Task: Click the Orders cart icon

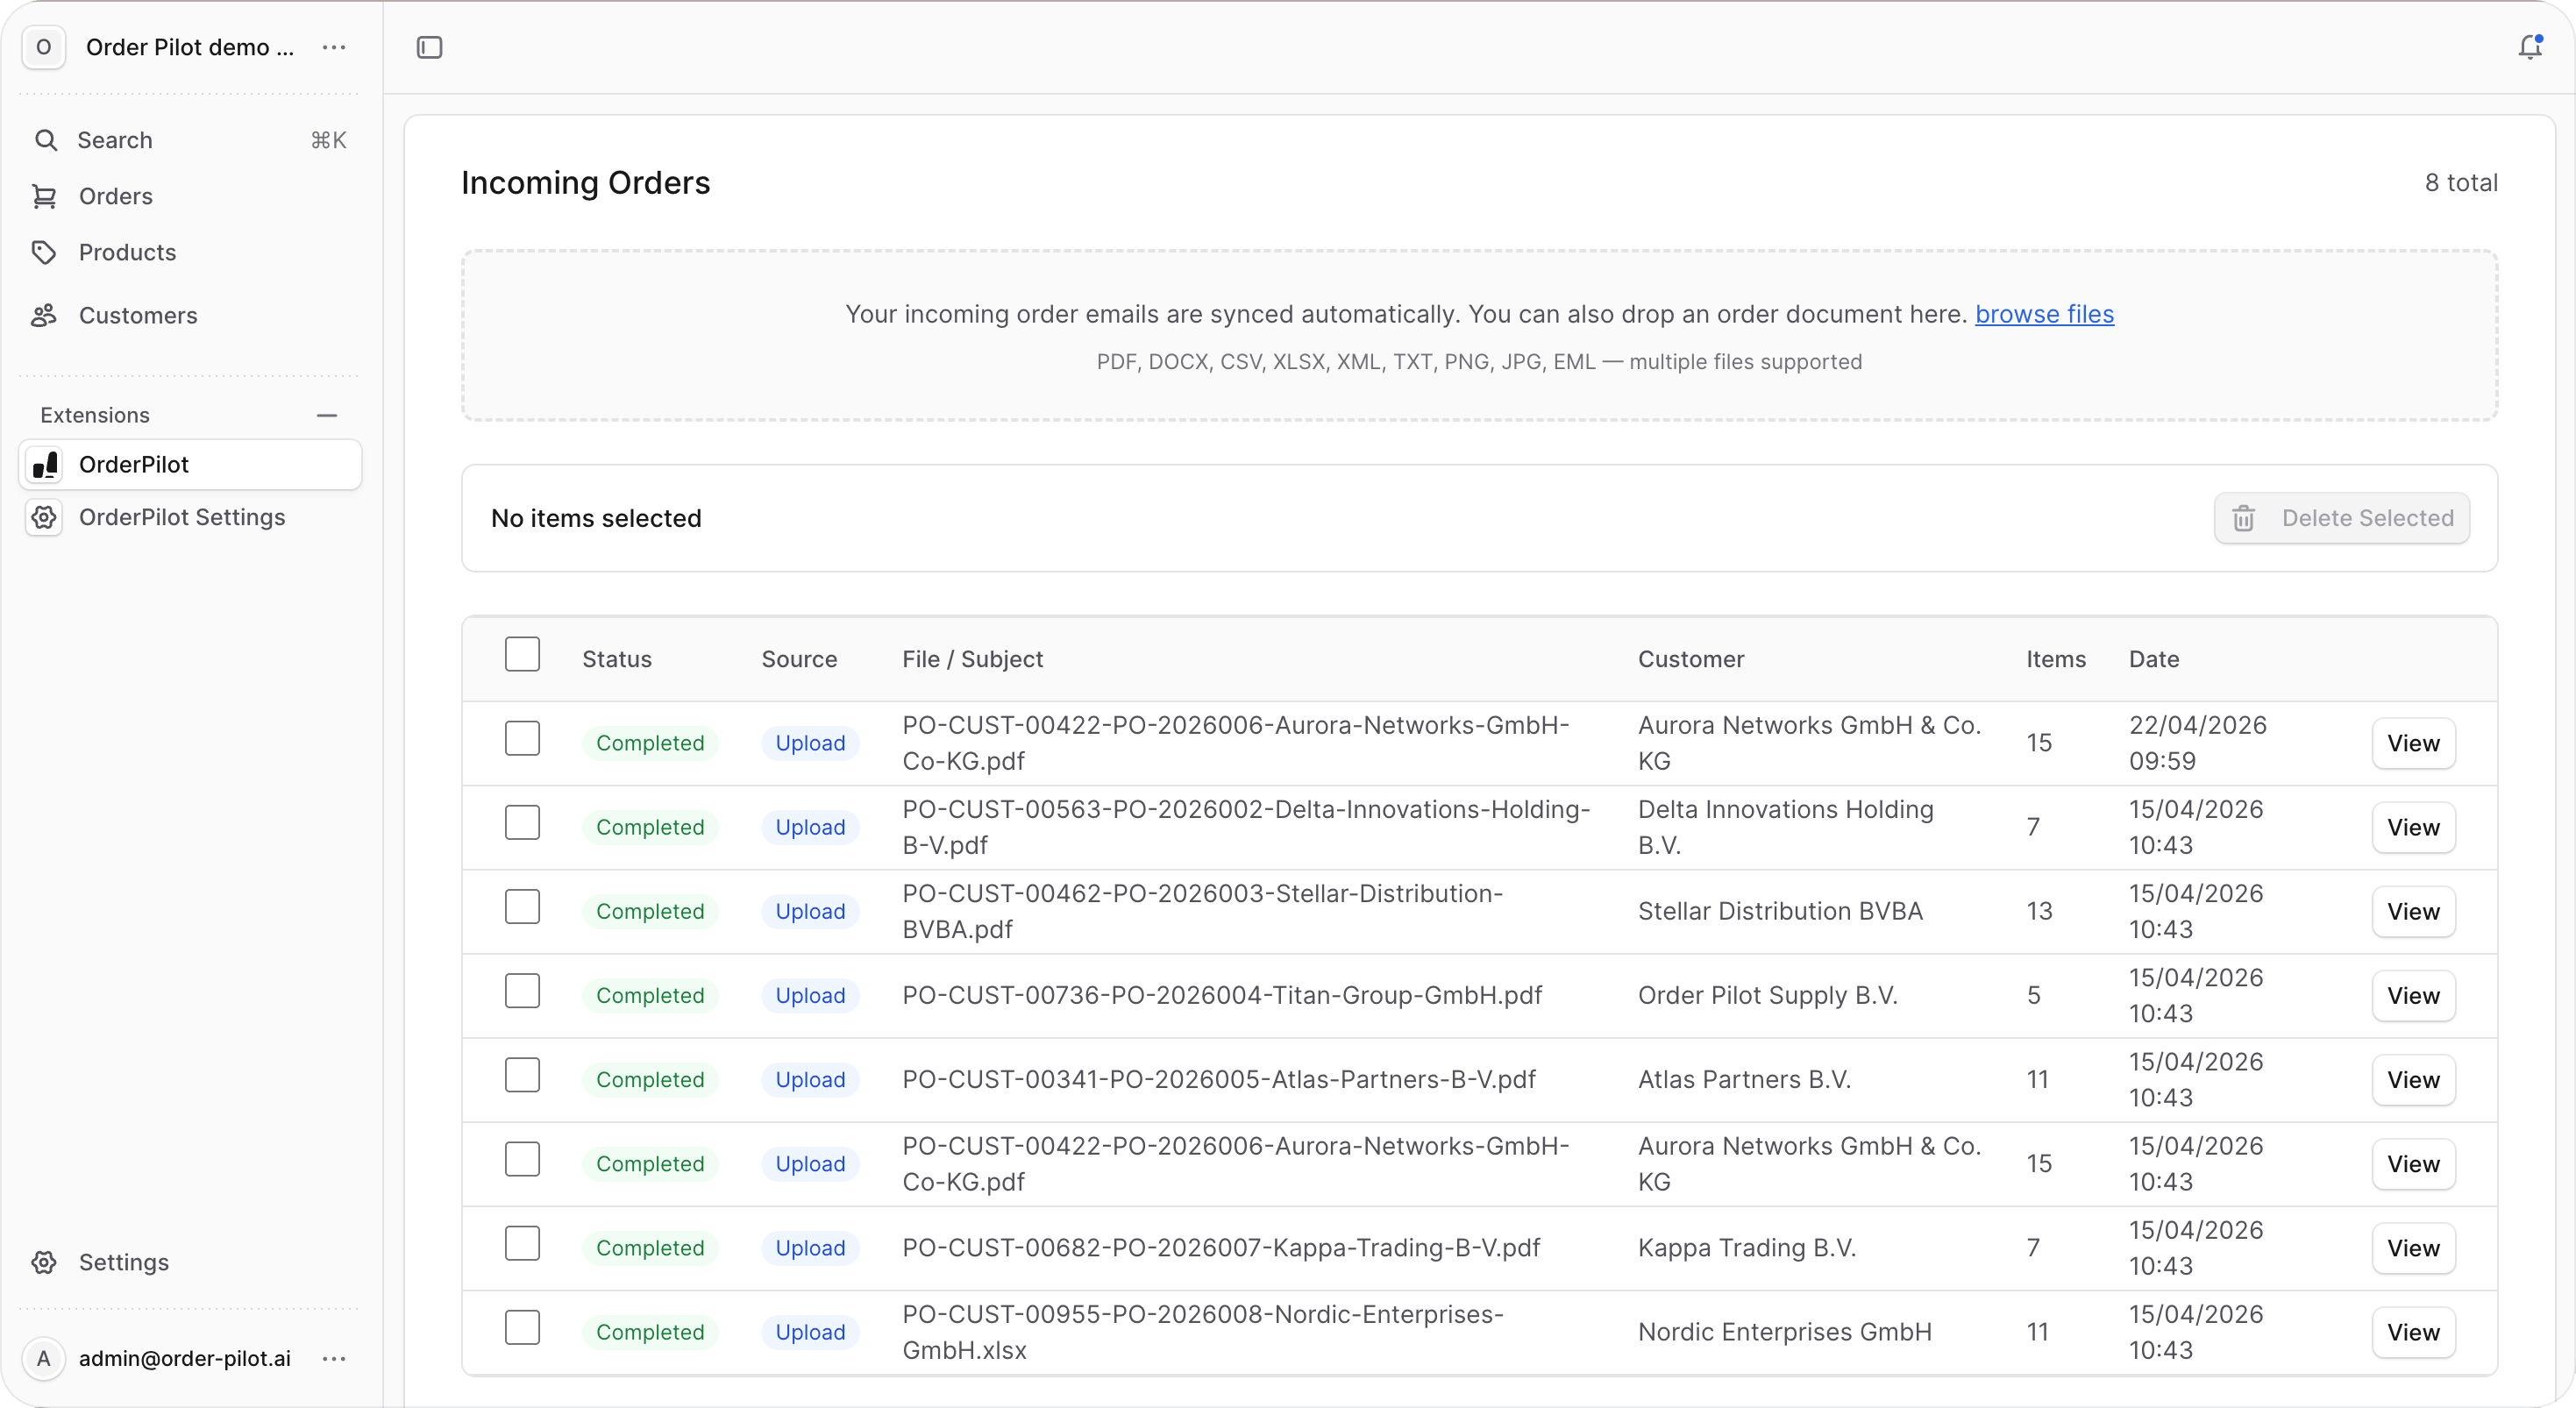Action: tap(44, 196)
